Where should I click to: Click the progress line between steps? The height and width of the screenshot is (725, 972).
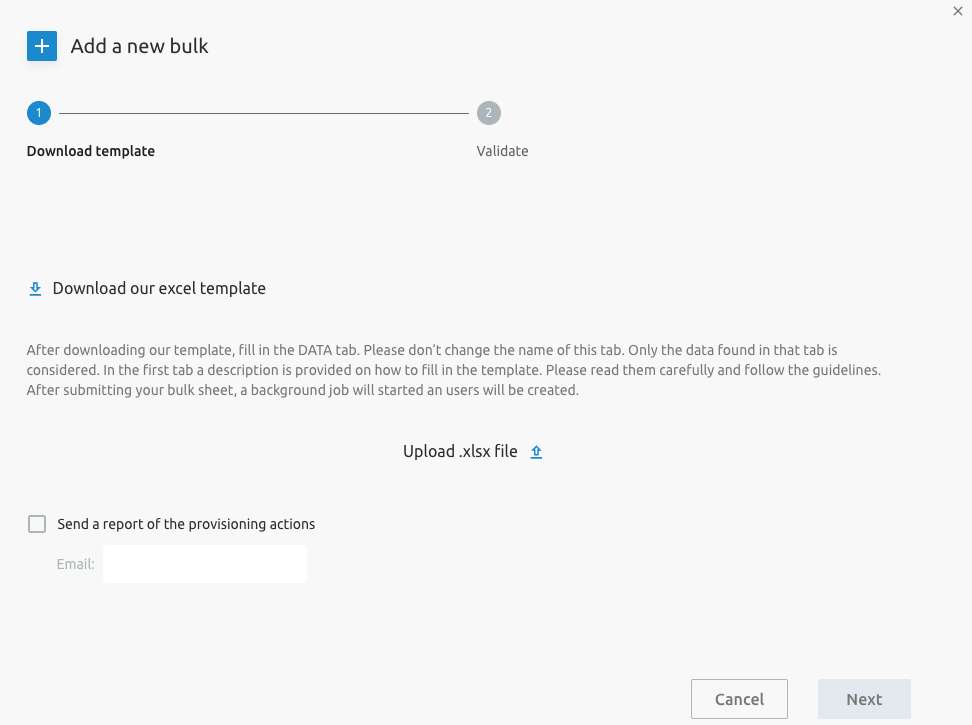263,113
